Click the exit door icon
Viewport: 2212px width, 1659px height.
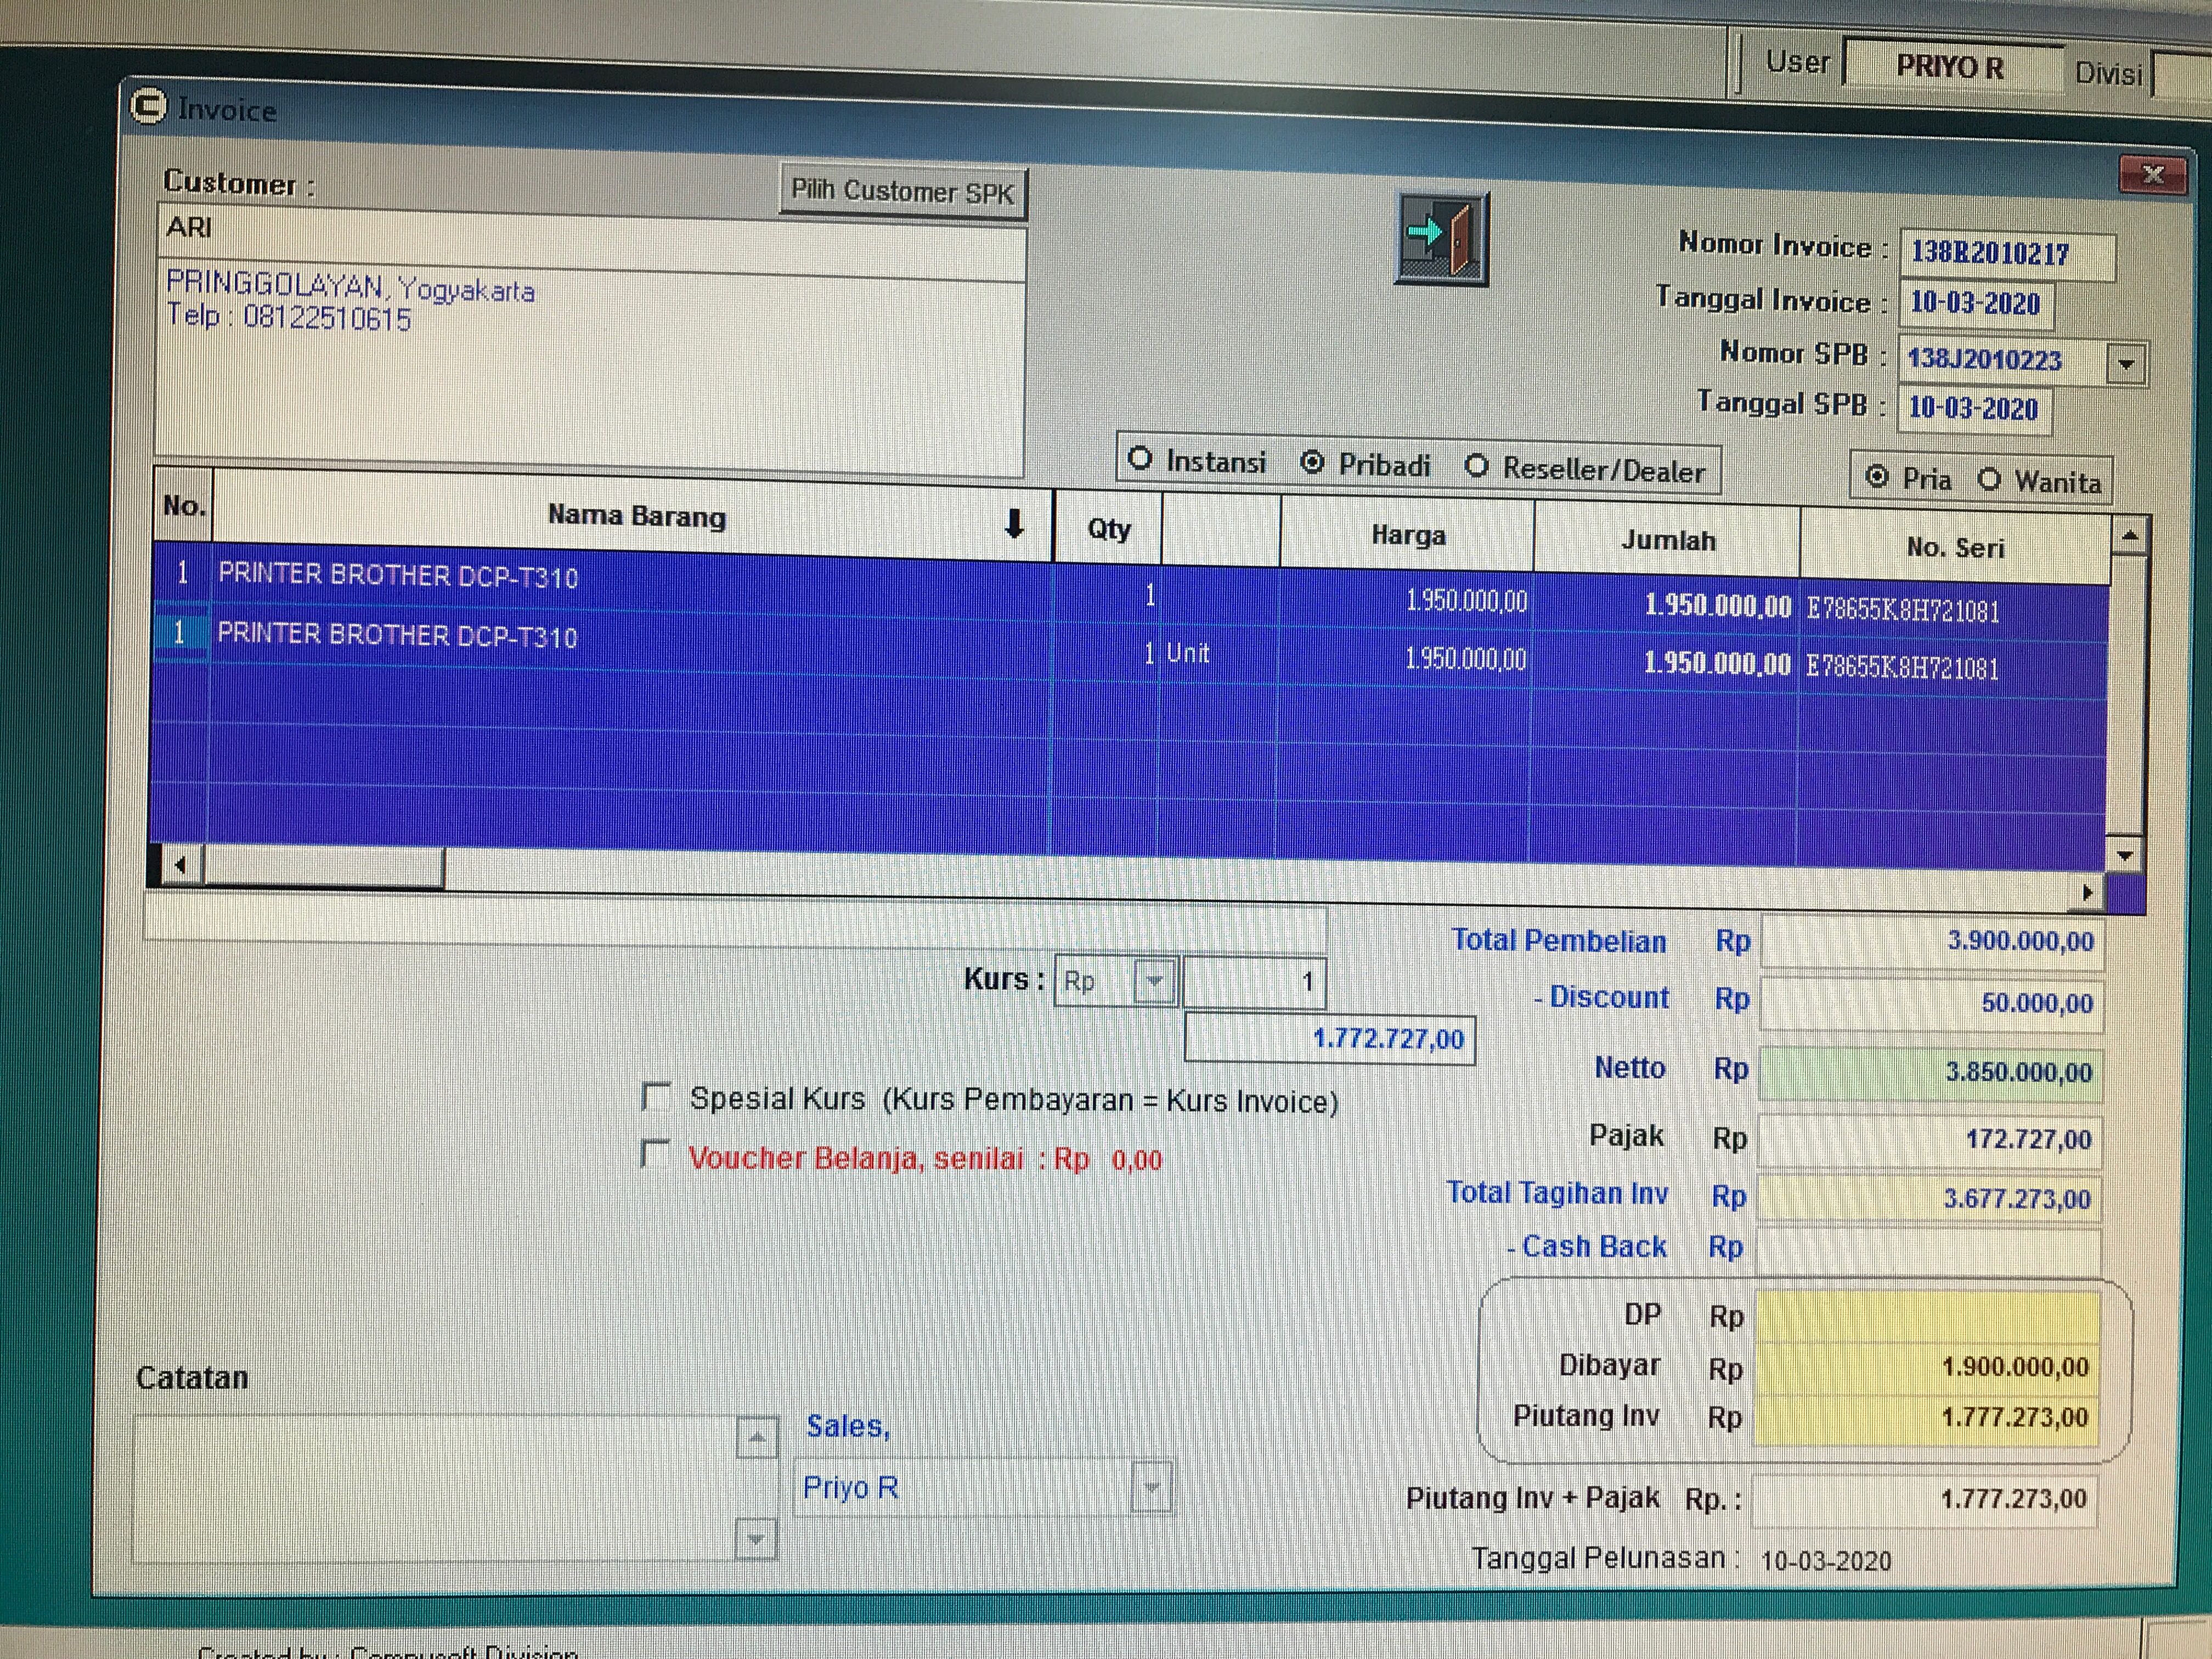1441,239
